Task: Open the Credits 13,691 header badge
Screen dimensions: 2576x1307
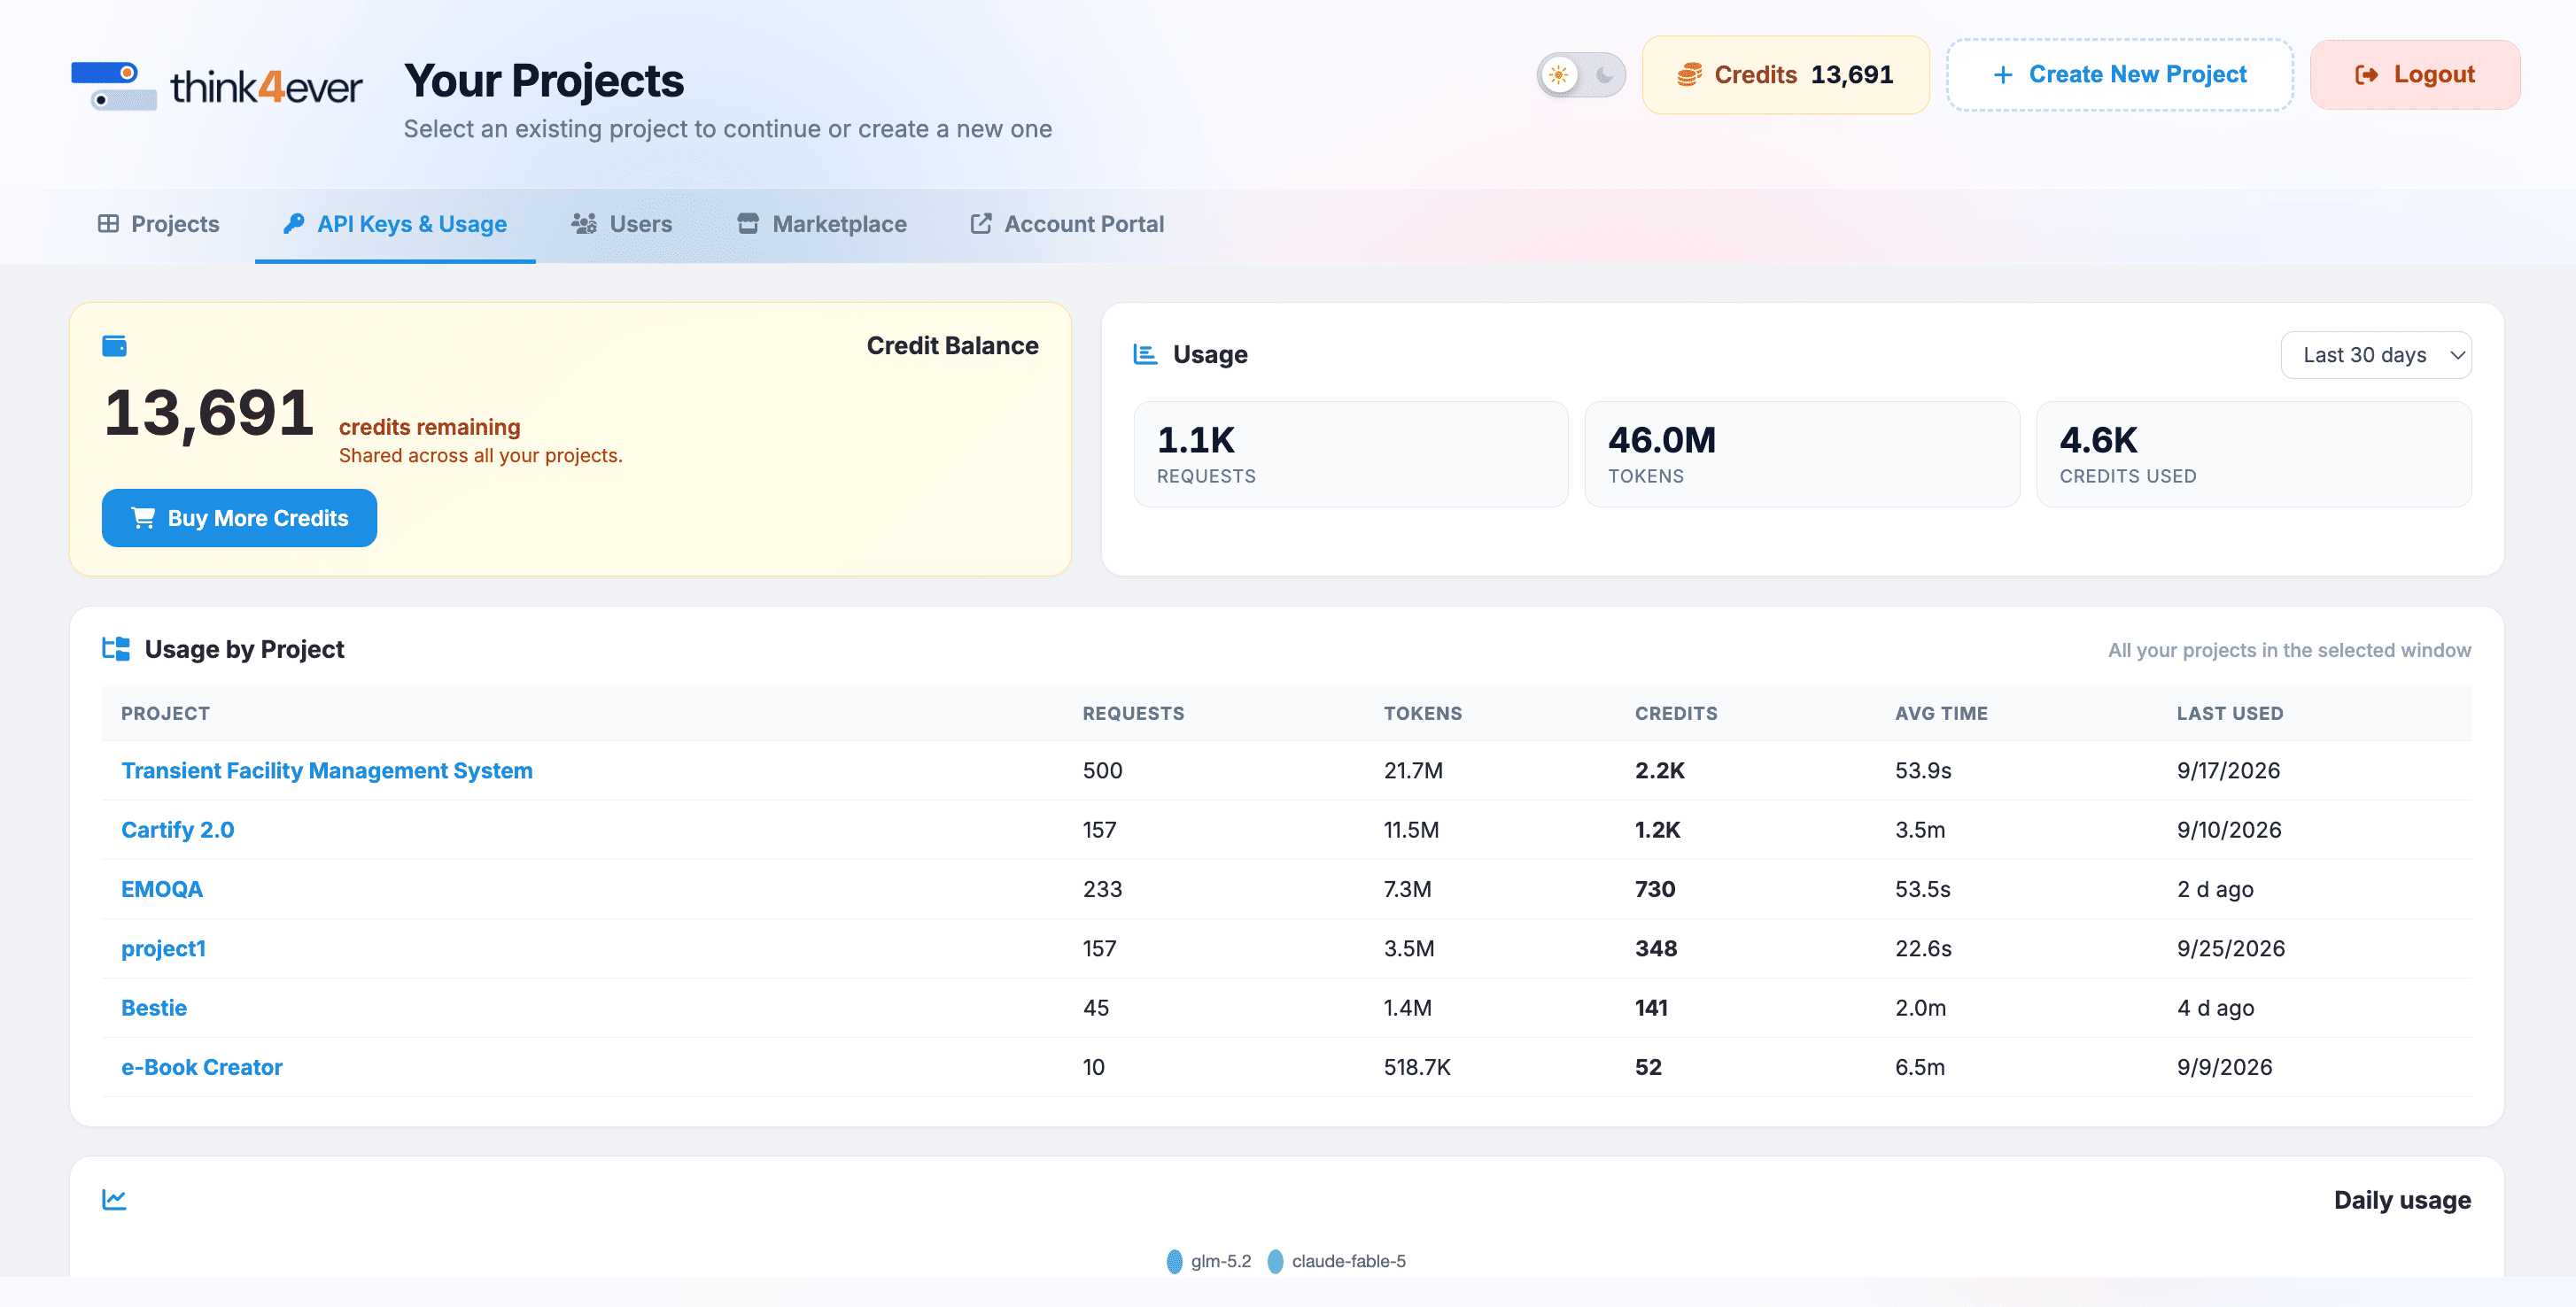Action: tap(1785, 75)
